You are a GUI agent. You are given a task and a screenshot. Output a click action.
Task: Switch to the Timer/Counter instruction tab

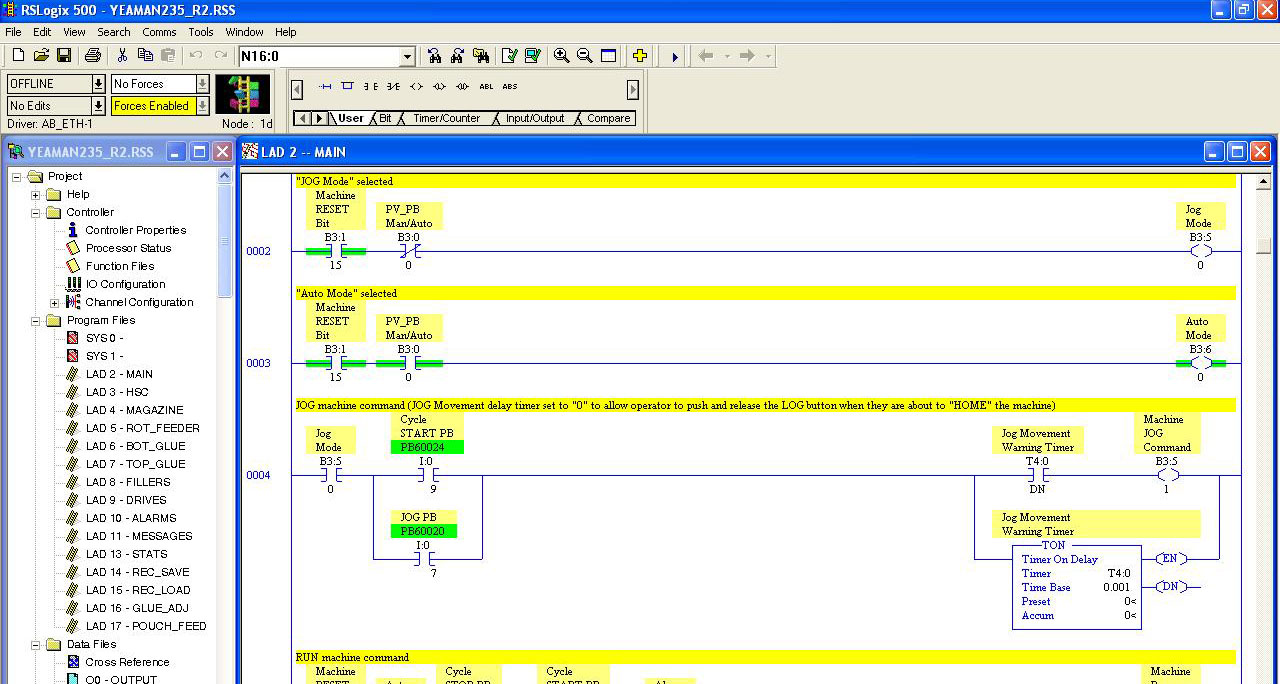[x=446, y=118]
